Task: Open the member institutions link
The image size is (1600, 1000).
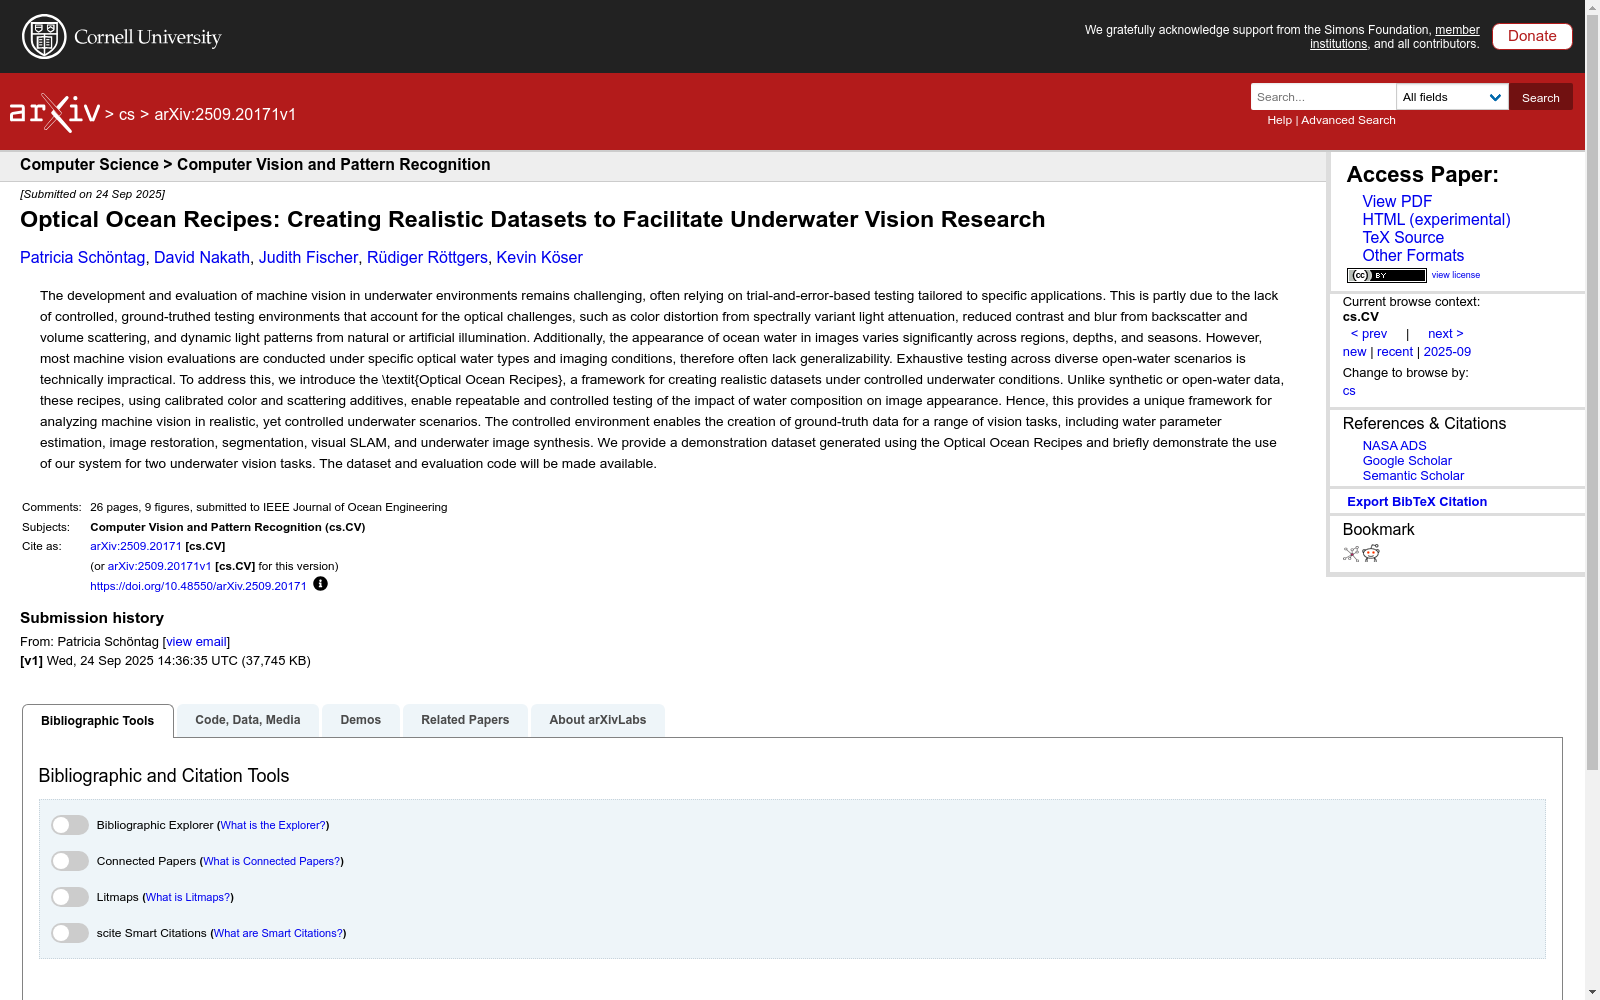Action: (x=1395, y=37)
